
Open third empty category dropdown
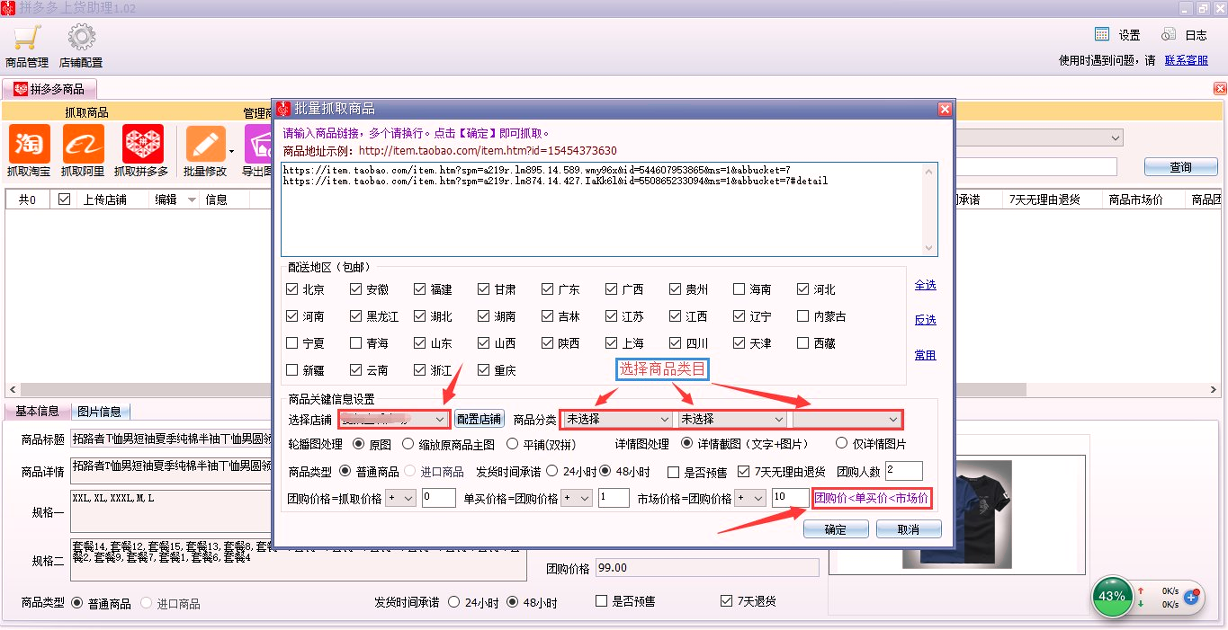tap(847, 419)
